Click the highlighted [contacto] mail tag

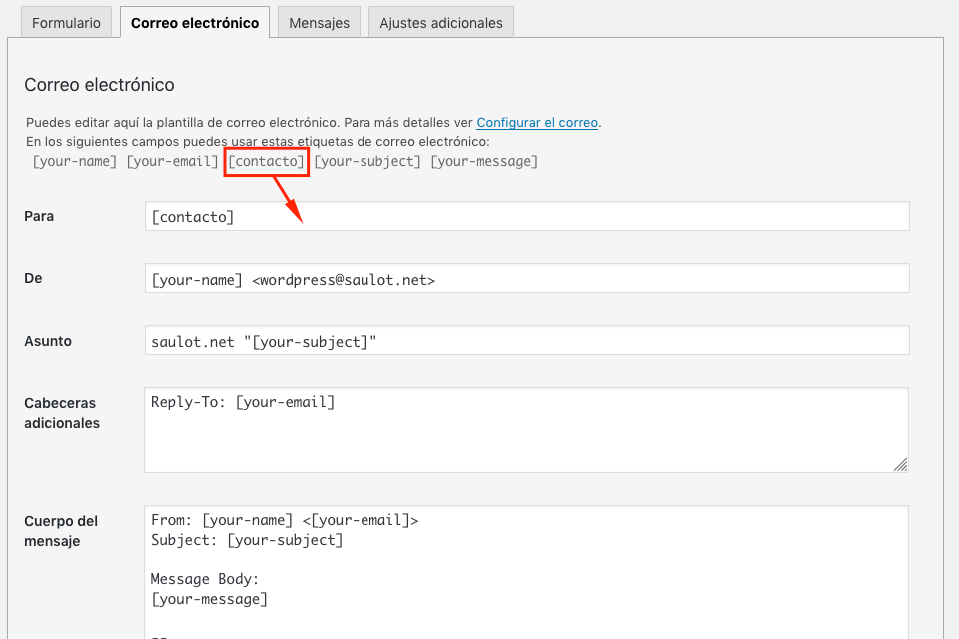pos(267,161)
